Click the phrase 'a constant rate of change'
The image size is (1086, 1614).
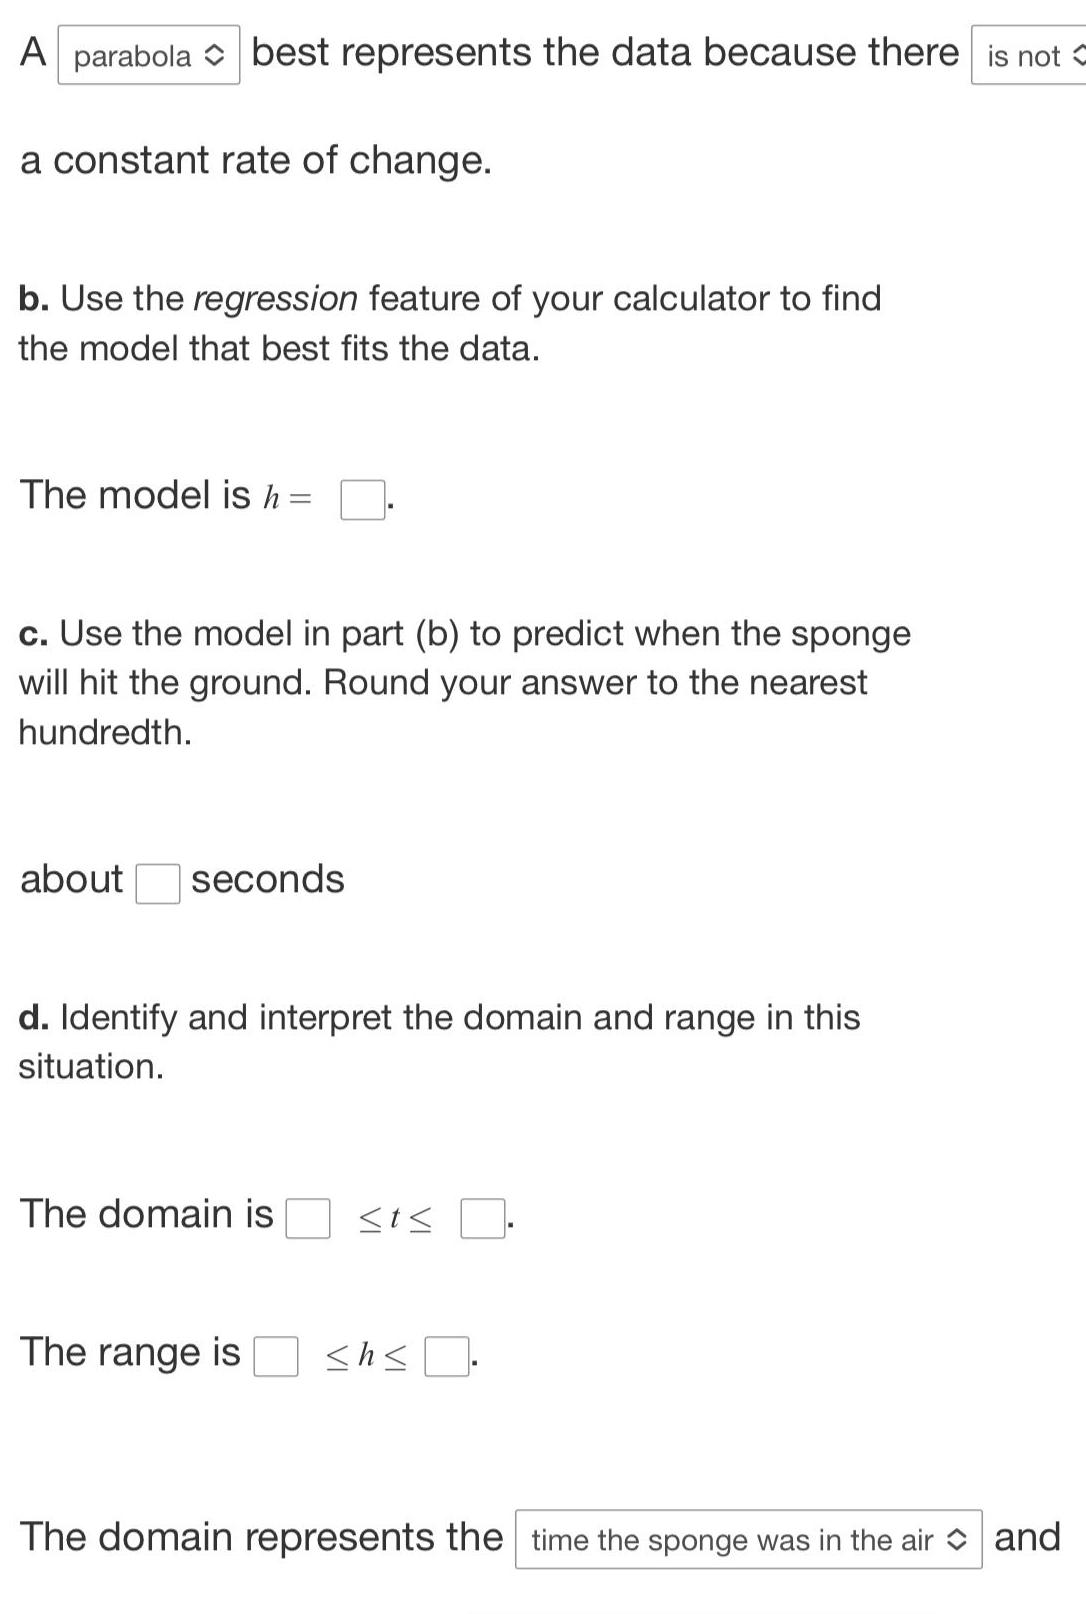[255, 160]
